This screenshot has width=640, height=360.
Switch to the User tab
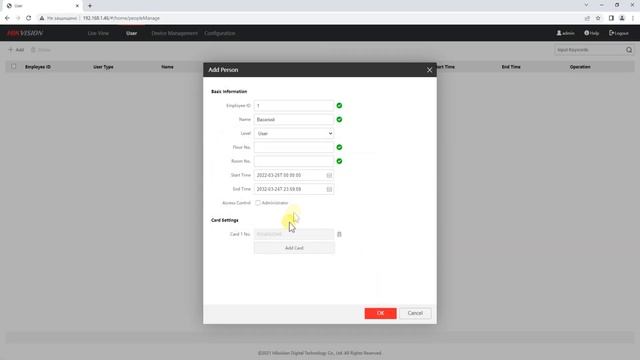(131, 33)
